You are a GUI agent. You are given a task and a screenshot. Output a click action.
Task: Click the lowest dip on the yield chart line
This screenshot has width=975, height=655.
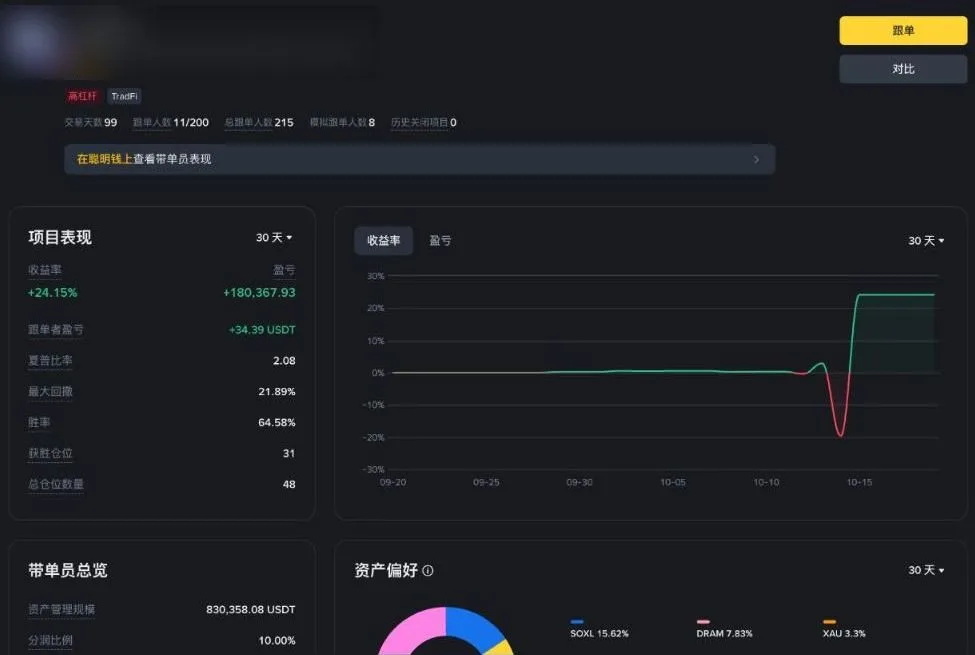pyautogui.click(x=840, y=435)
